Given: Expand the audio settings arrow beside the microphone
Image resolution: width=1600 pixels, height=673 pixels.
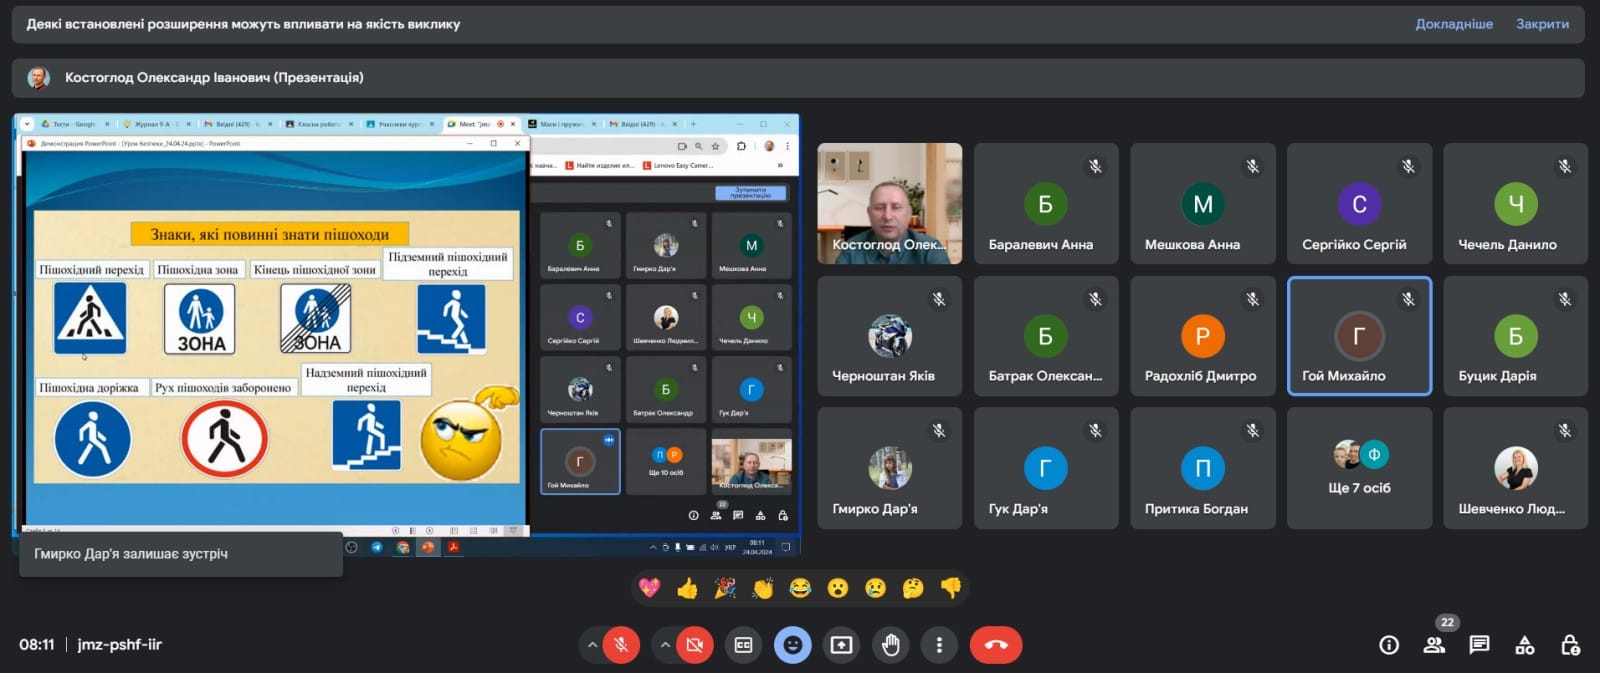Looking at the screenshot, I should pyautogui.click(x=592, y=645).
